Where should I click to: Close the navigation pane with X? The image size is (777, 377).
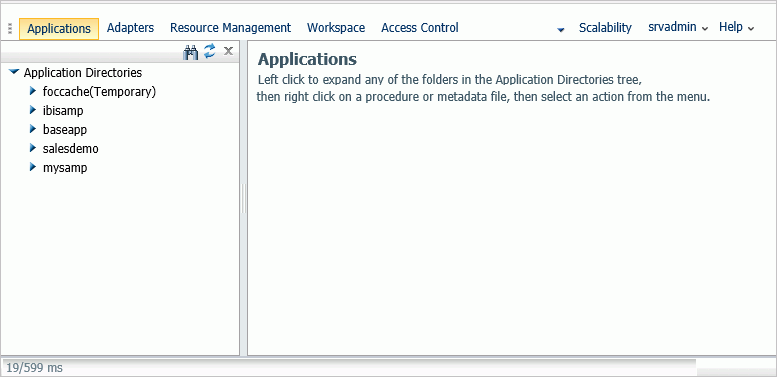click(x=228, y=51)
